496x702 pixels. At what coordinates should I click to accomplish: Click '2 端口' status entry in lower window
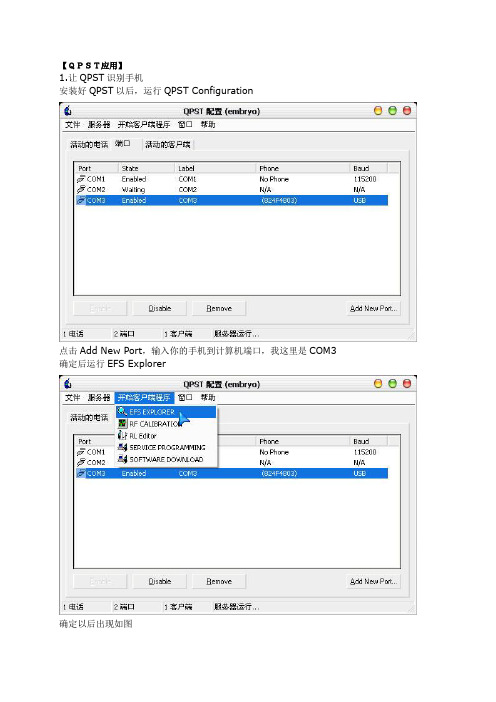point(124,607)
